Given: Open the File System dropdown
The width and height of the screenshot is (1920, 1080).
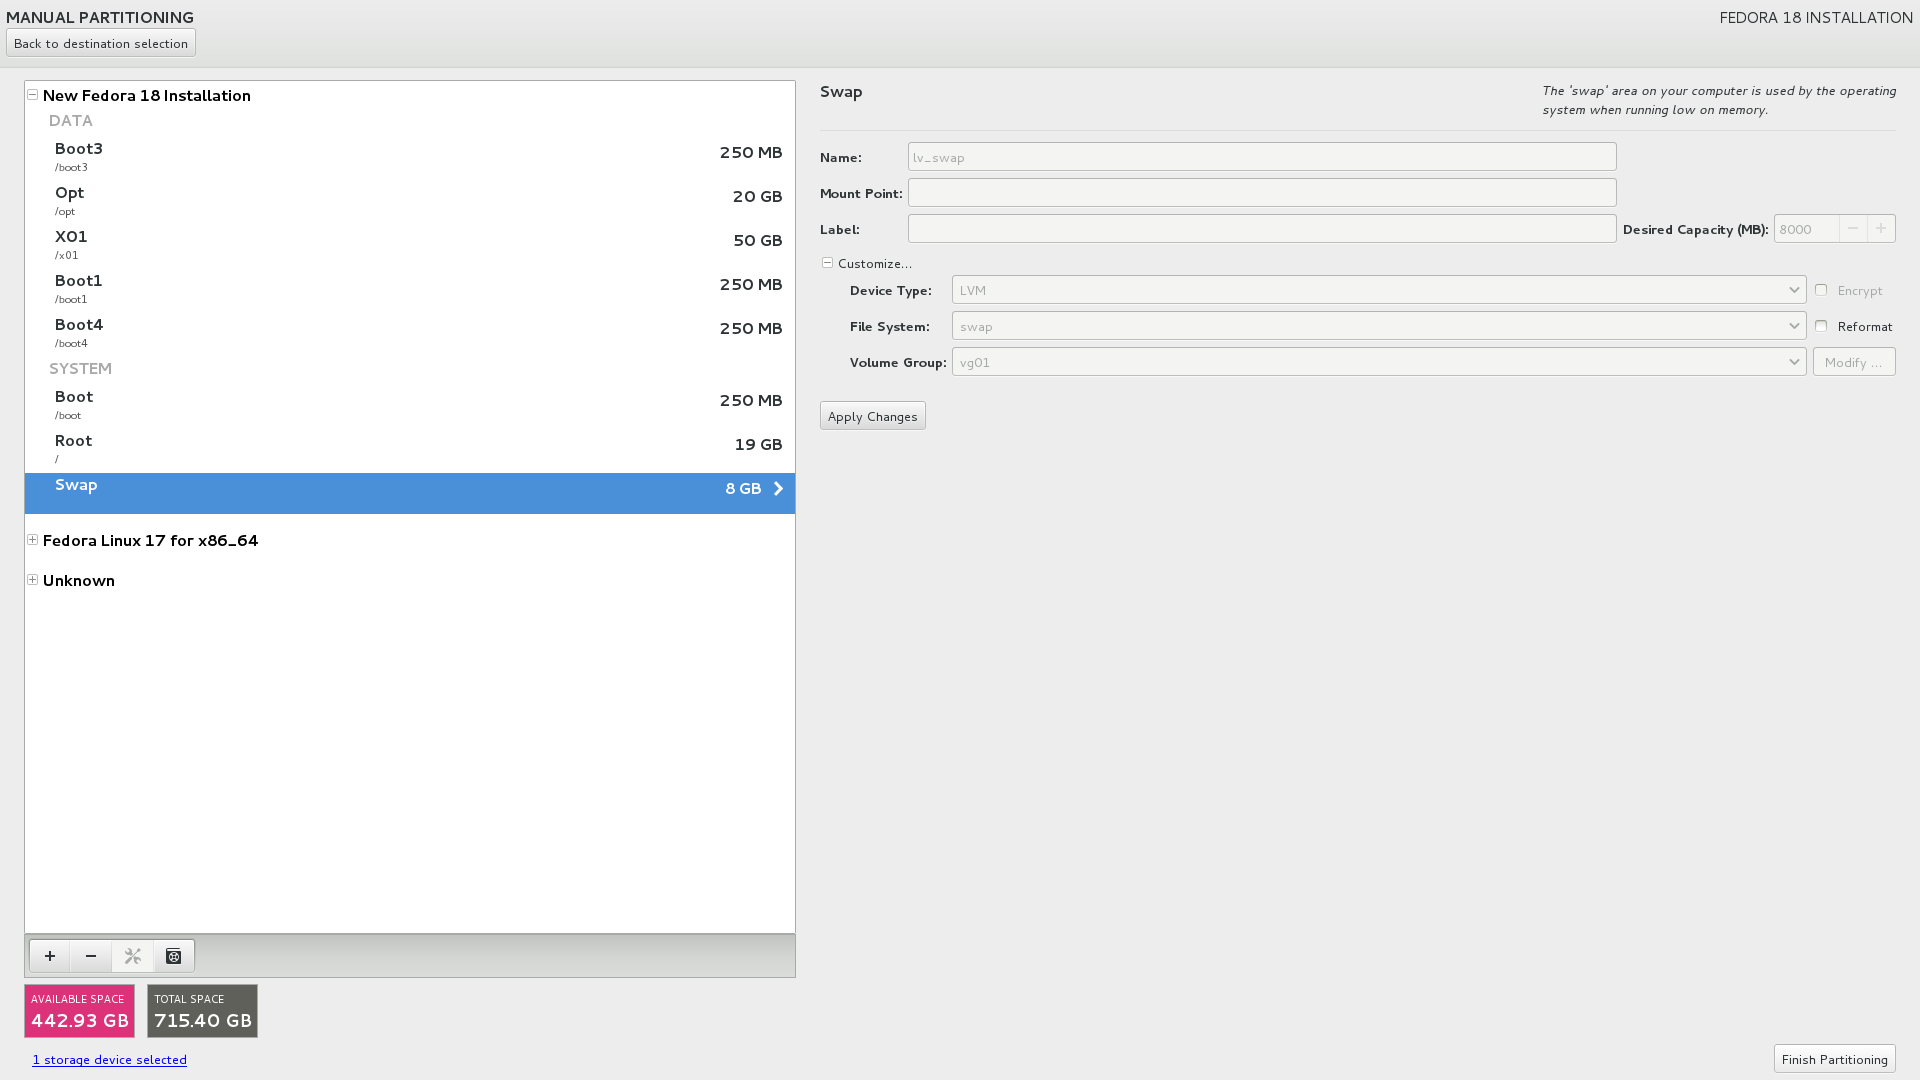Looking at the screenshot, I should (x=1379, y=326).
